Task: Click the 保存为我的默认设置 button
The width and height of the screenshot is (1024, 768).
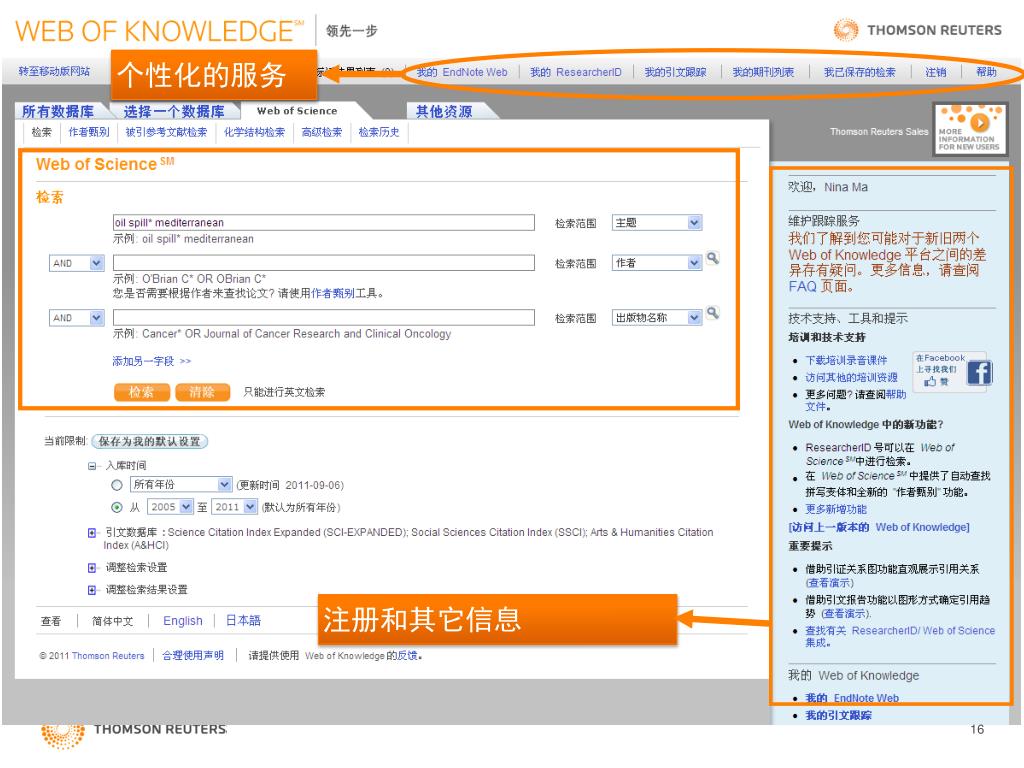Action: 150,441
